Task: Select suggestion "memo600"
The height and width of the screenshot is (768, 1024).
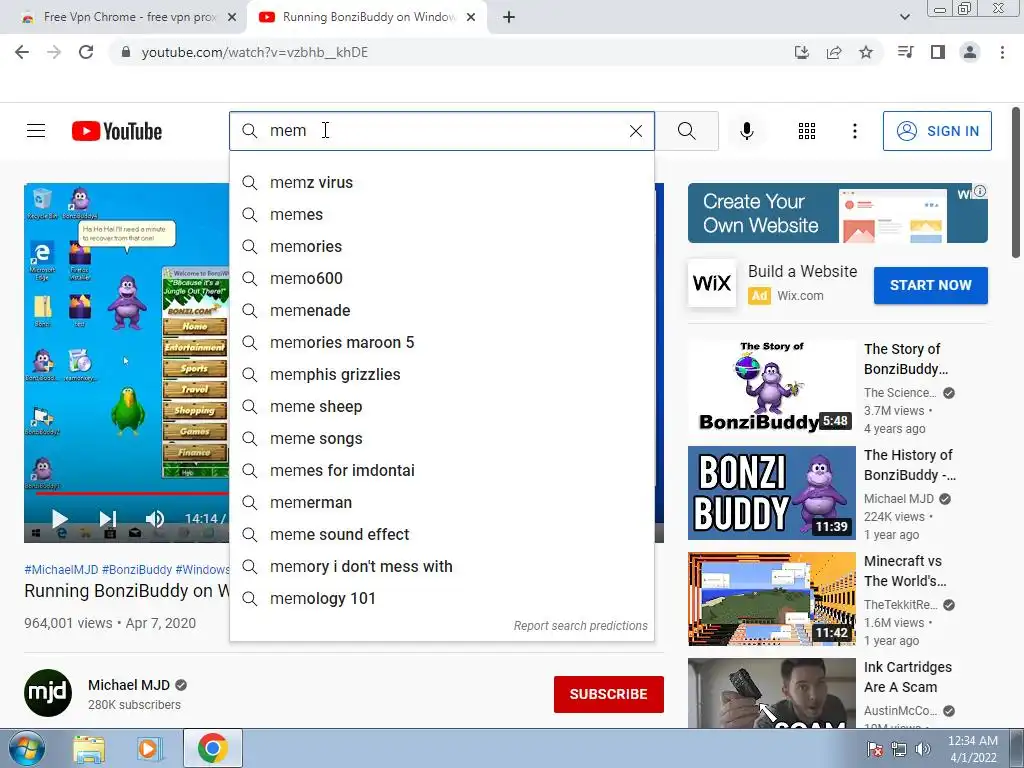Action: (x=441, y=278)
